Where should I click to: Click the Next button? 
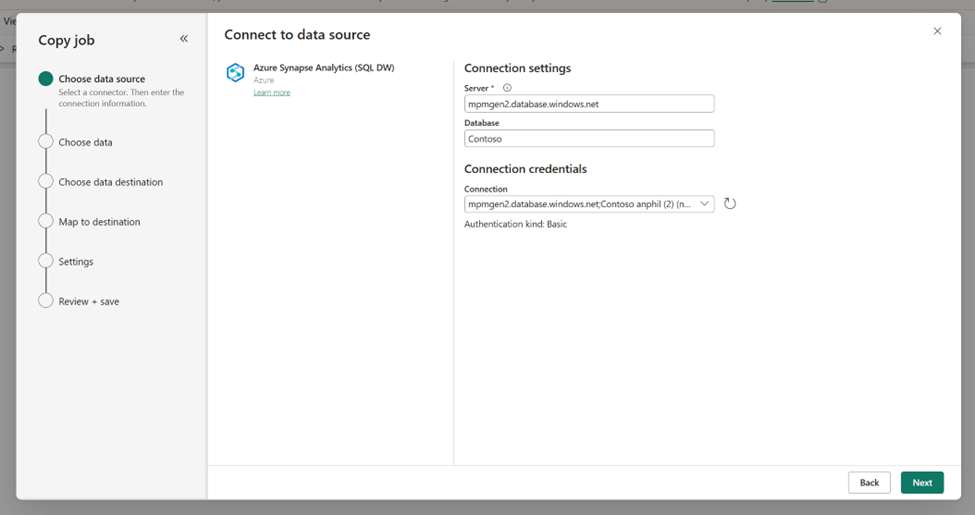click(922, 483)
